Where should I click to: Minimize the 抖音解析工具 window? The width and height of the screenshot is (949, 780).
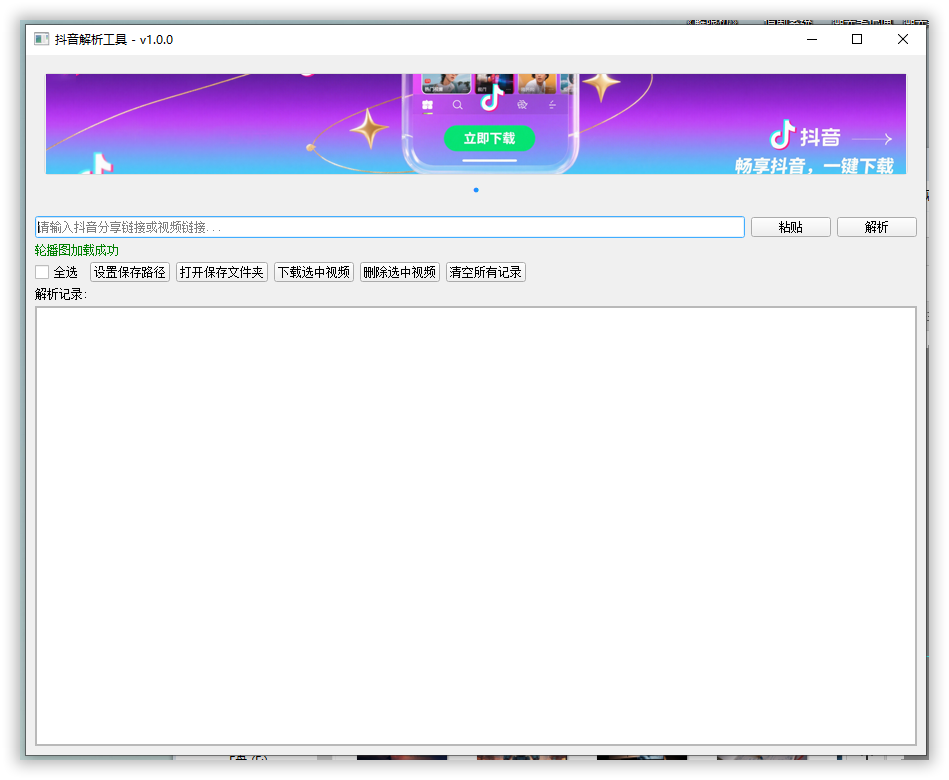pyautogui.click(x=812, y=39)
